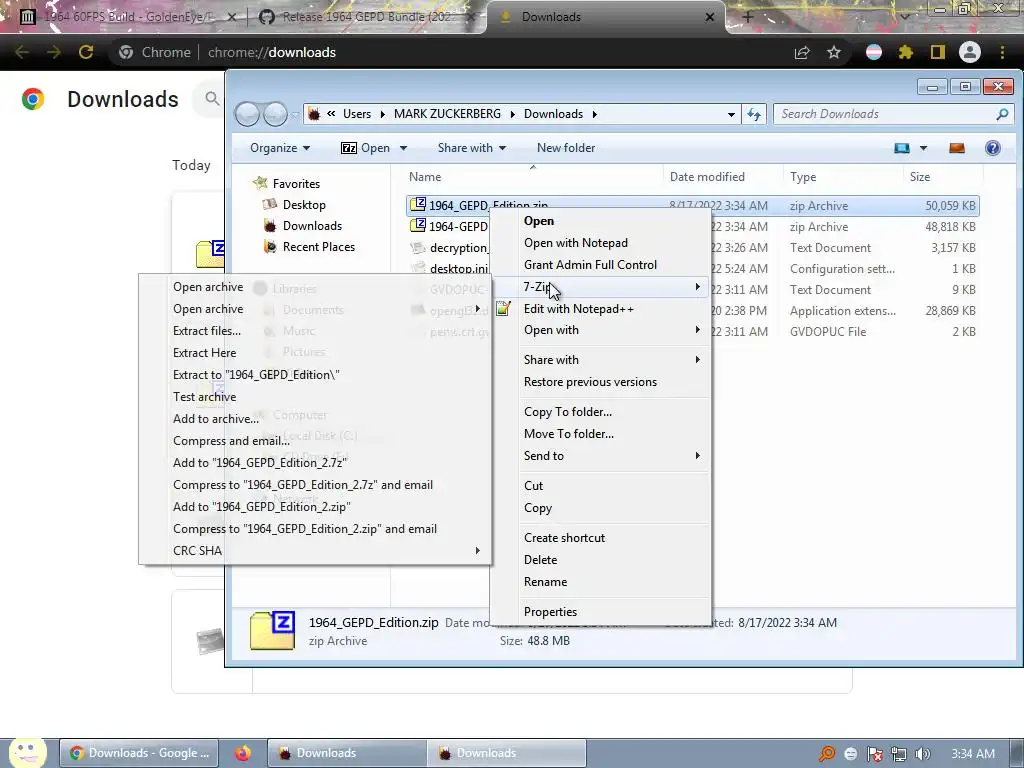Refresh the Explorer Downloads folder

point(754,114)
